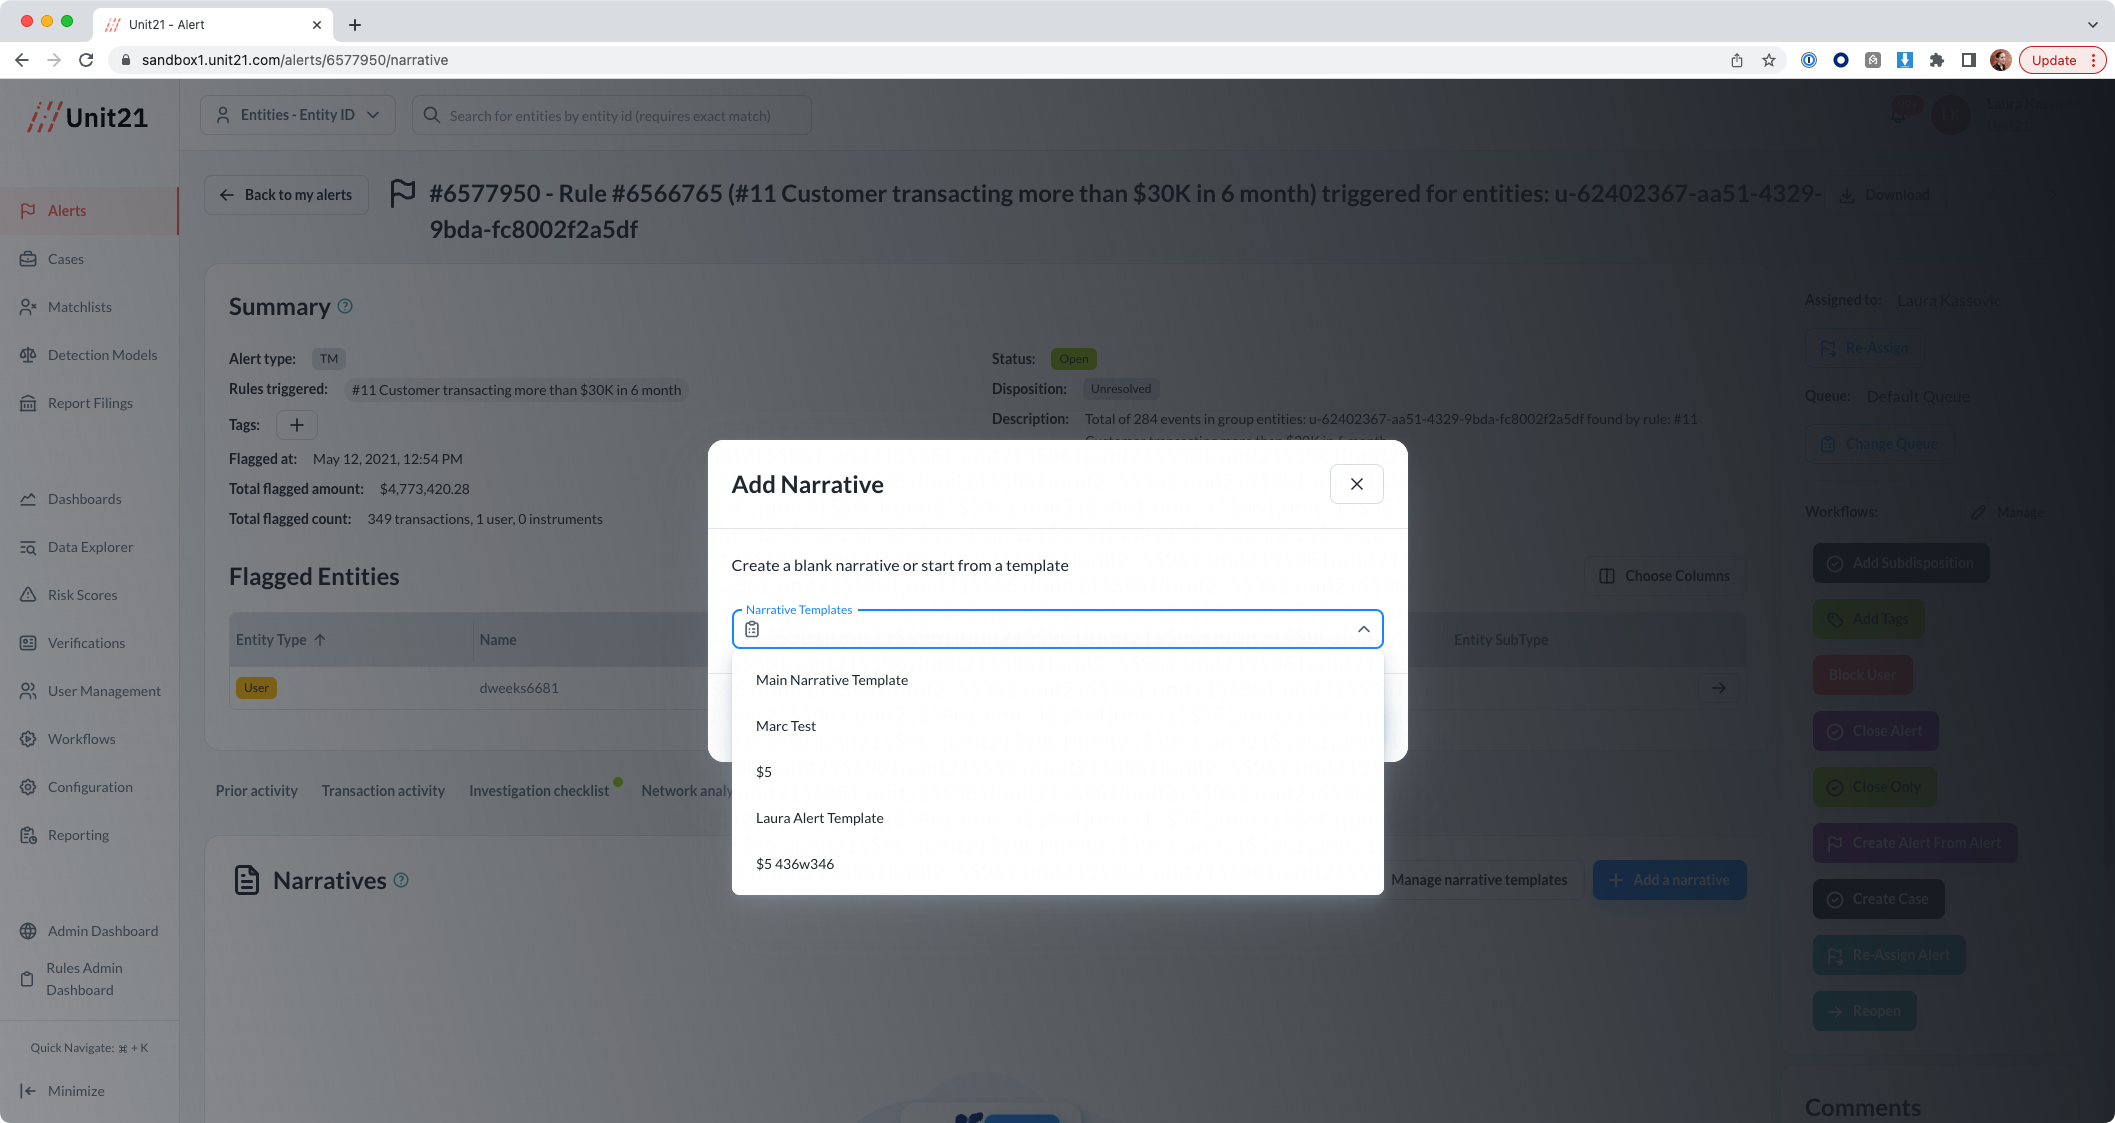Focus the entity search field
The height and width of the screenshot is (1123, 2115).
coord(611,115)
